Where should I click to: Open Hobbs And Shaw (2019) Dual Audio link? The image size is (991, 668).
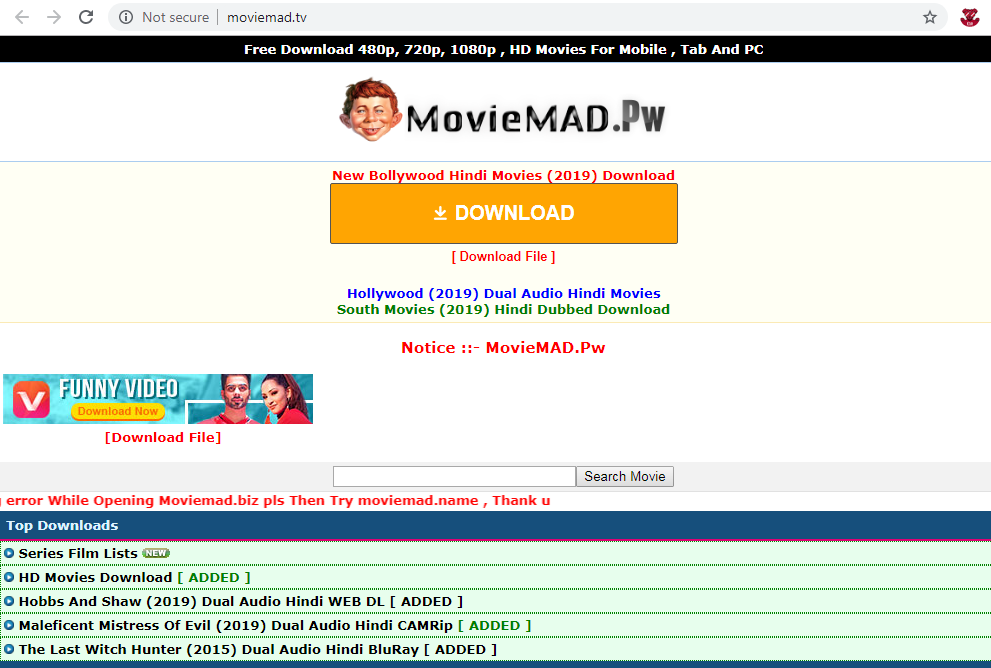241,602
